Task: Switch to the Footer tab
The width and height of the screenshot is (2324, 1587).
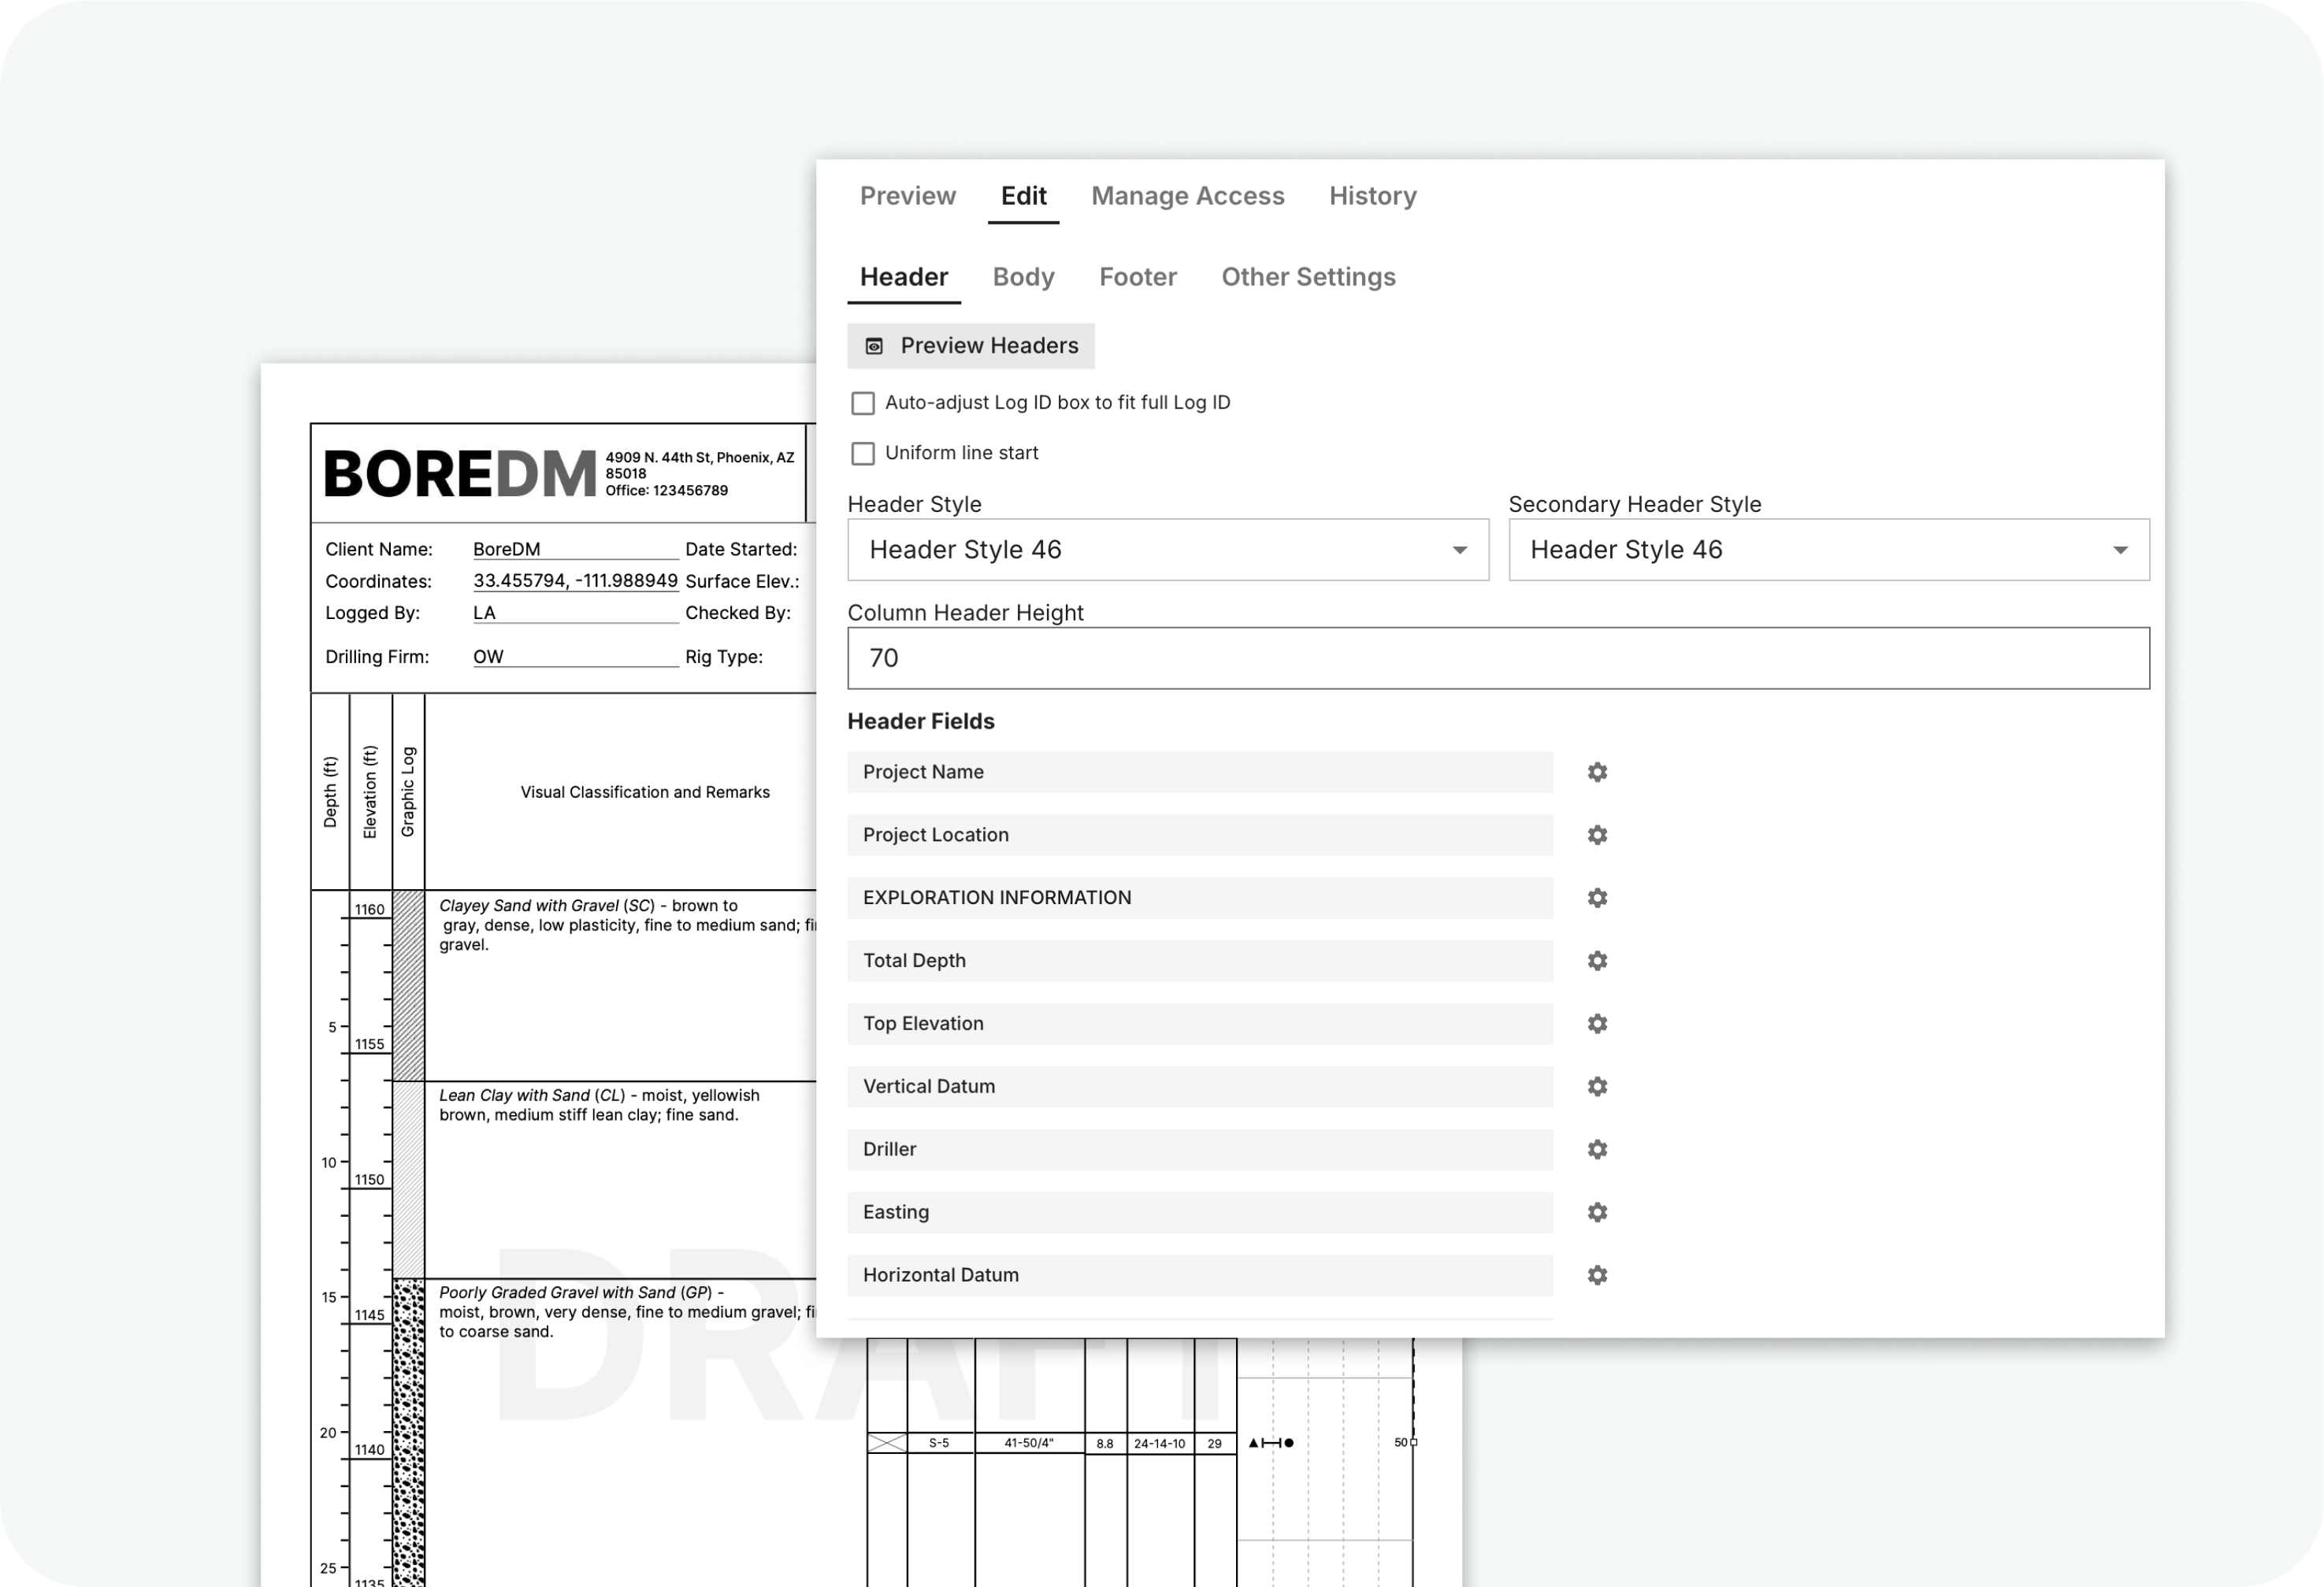Action: 1137,277
